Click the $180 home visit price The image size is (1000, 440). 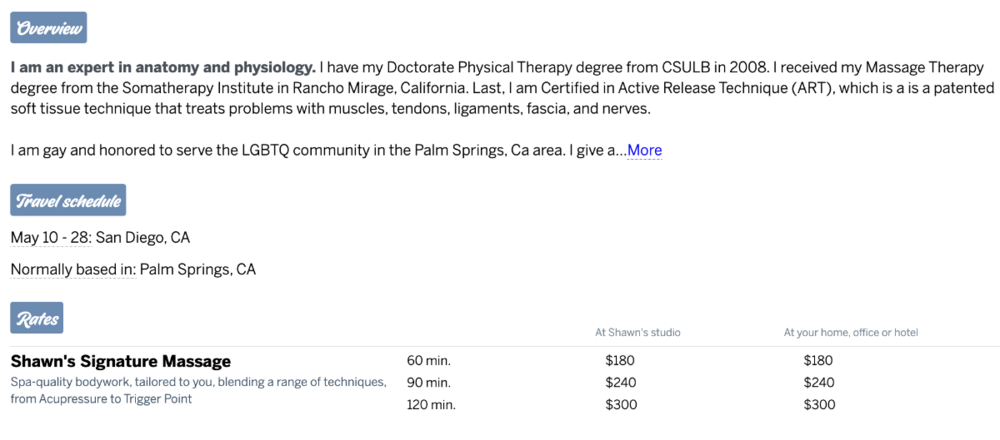point(819,361)
